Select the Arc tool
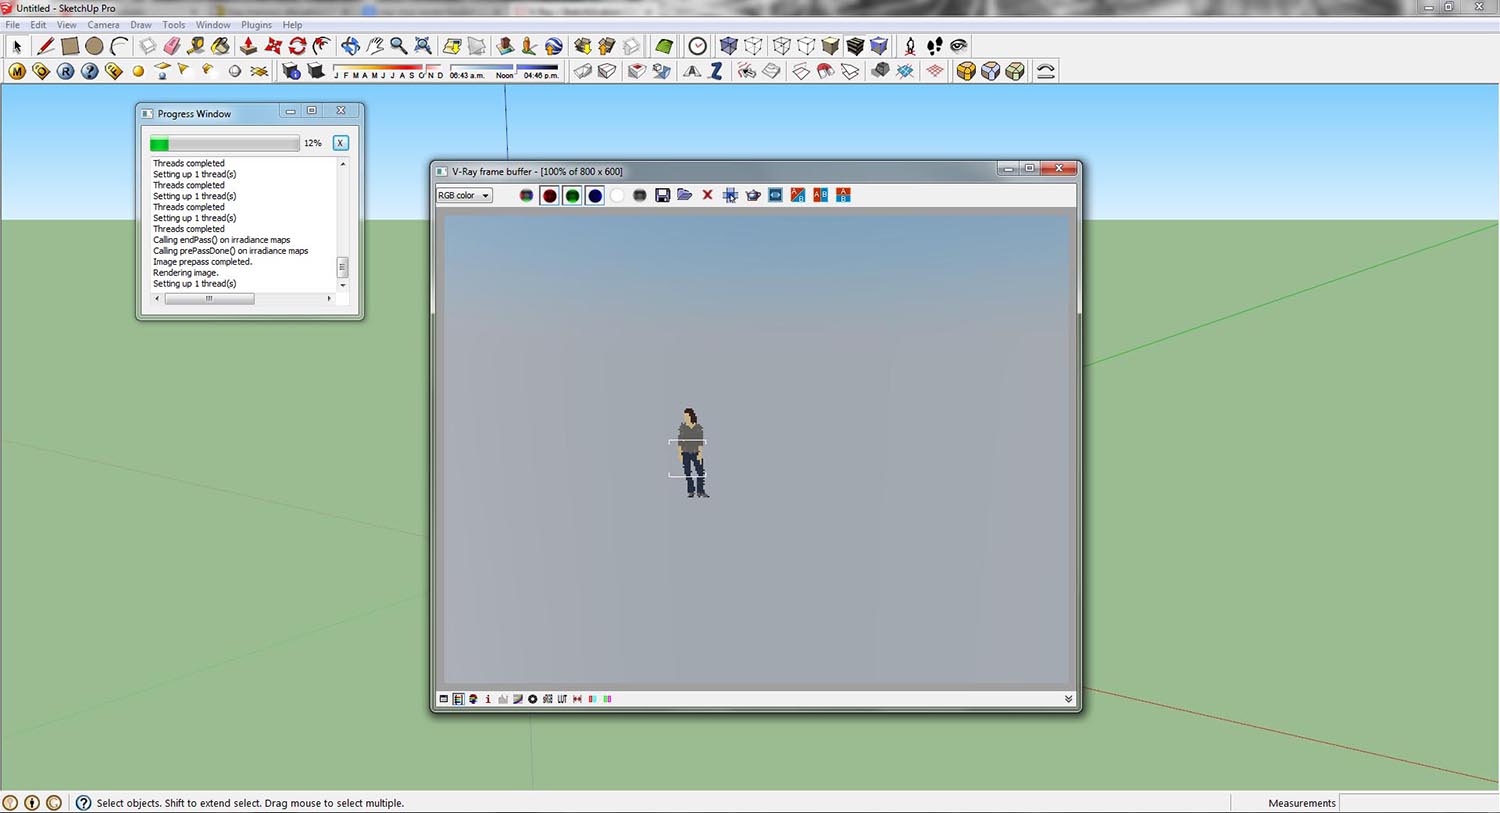Viewport: 1500px width, 813px height. (119, 46)
